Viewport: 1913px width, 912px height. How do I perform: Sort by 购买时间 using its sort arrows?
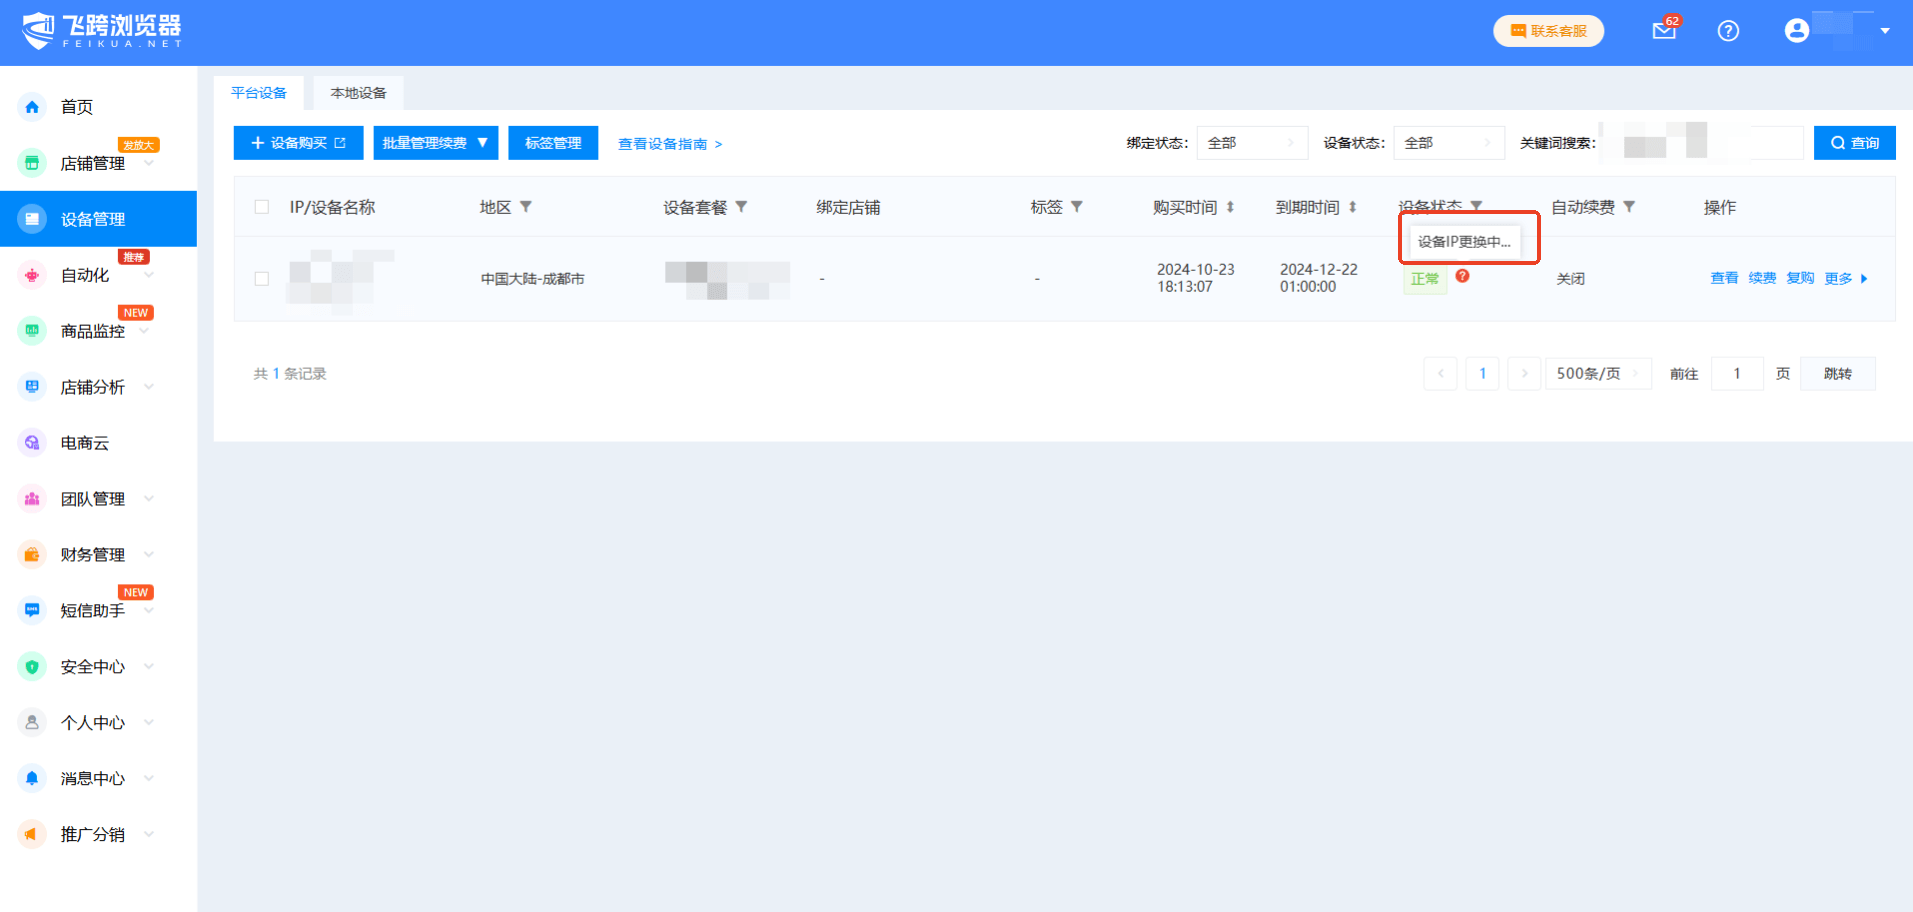1230,206
